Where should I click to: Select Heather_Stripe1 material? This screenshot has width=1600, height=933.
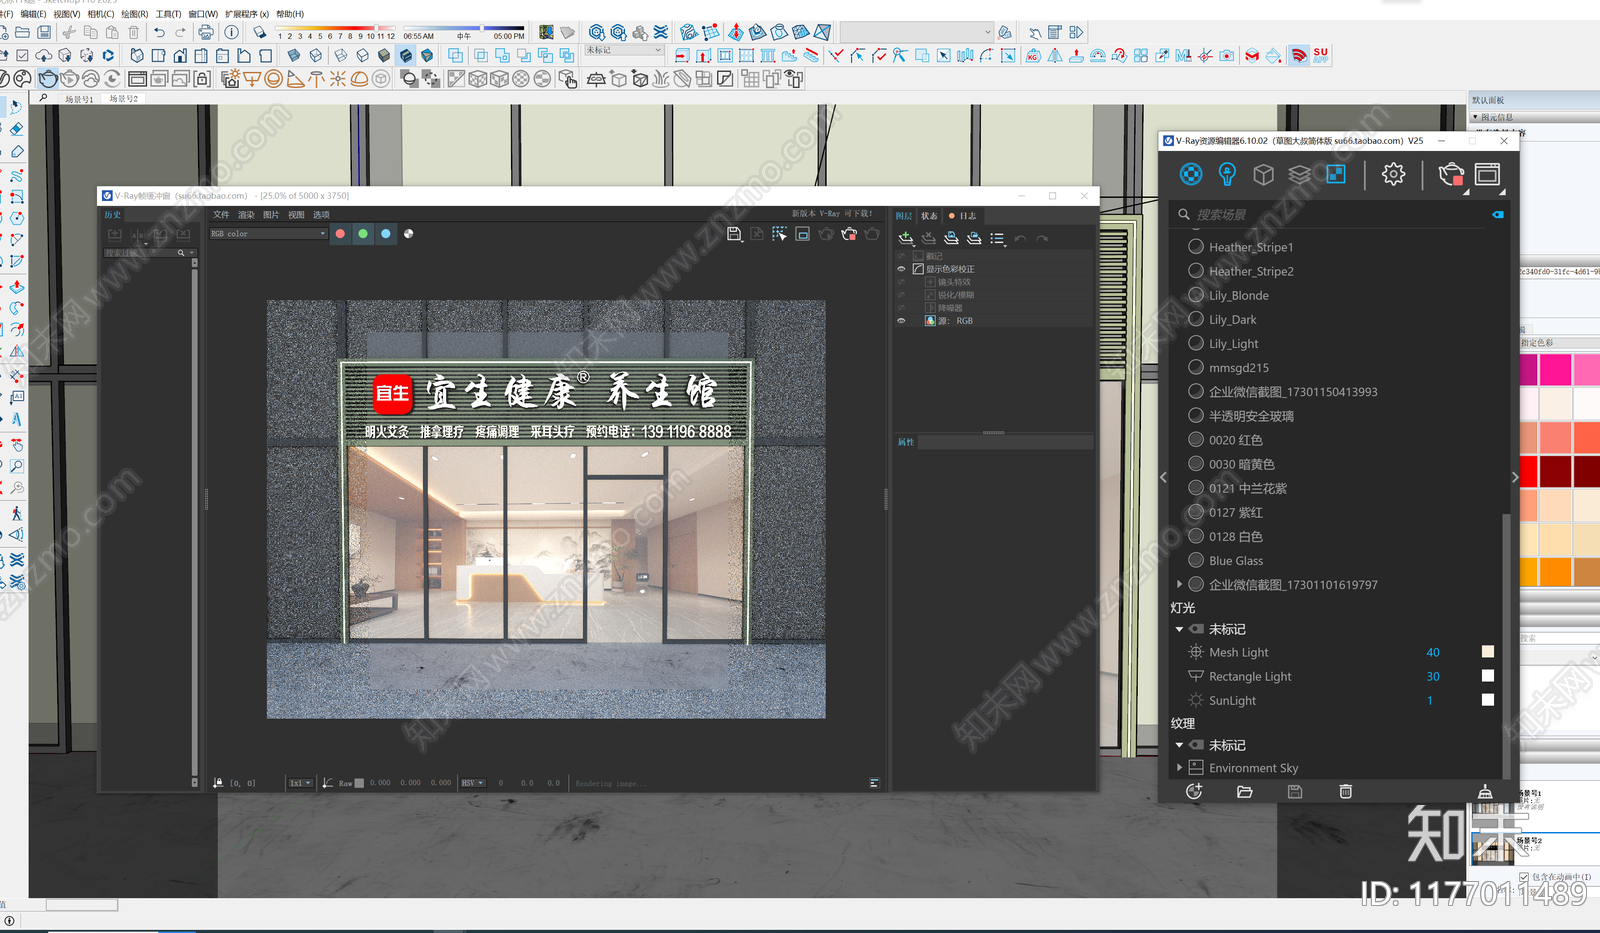pyautogui.click(x=1251, y=247)
